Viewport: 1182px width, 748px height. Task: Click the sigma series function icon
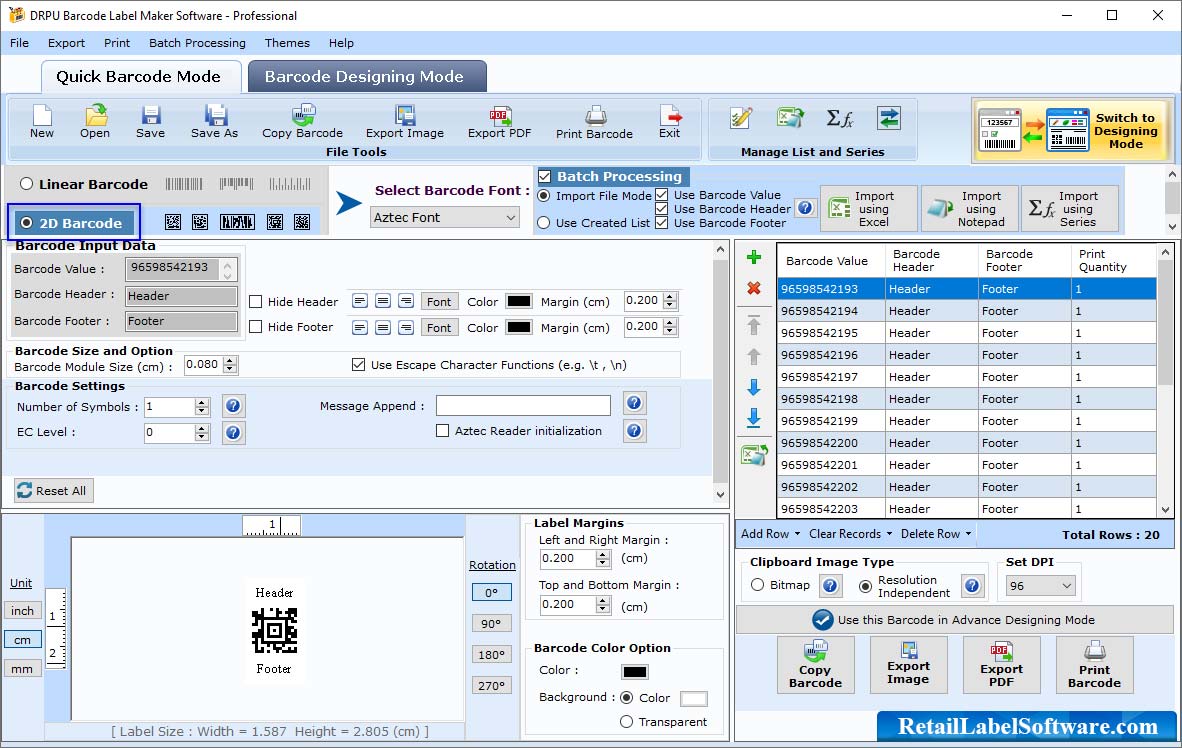840,118
